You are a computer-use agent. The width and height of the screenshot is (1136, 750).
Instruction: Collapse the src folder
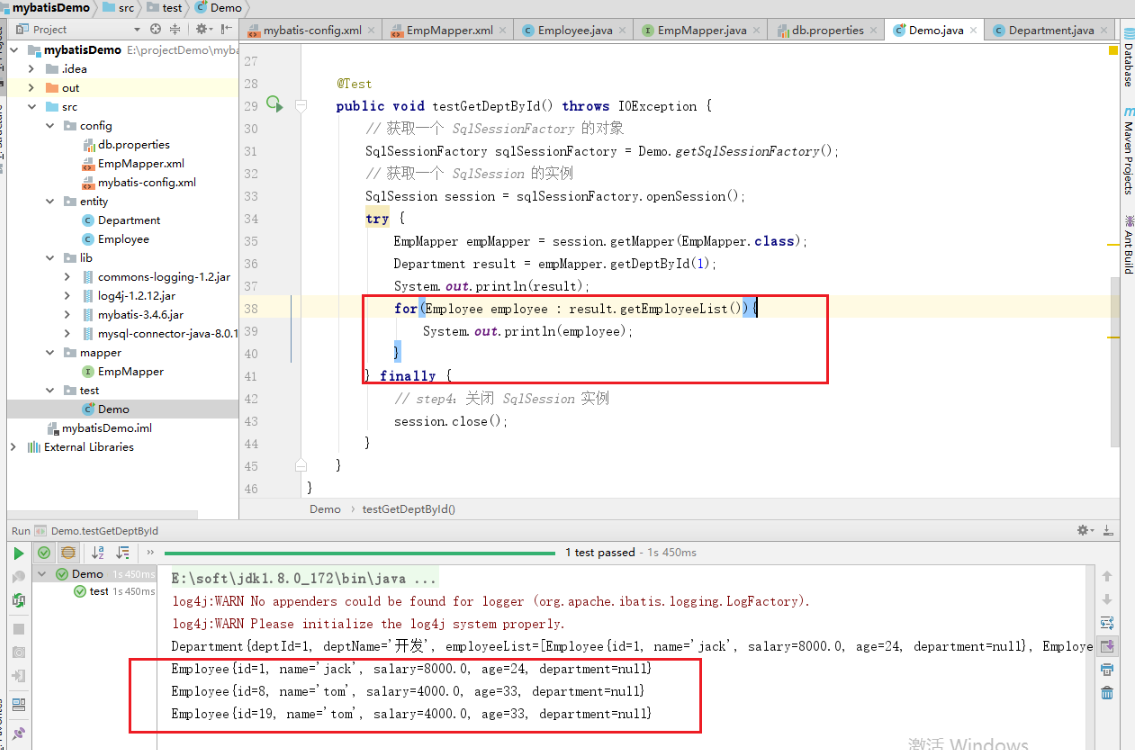[31, 107]
